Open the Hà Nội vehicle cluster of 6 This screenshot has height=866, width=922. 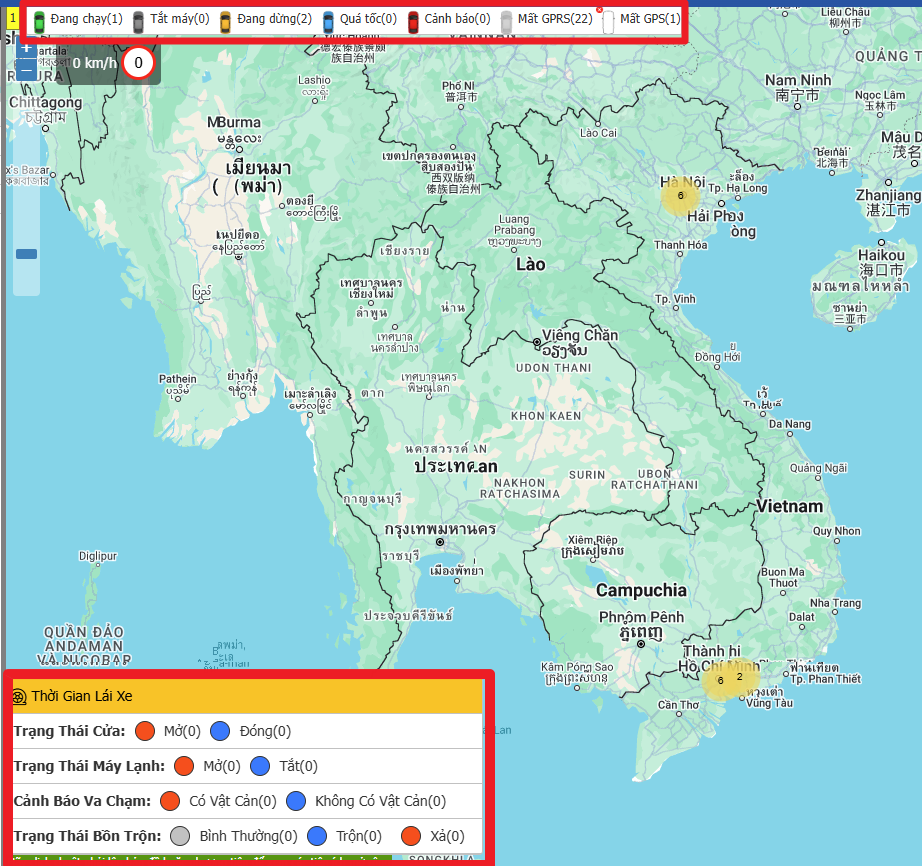tap(680, 196)
